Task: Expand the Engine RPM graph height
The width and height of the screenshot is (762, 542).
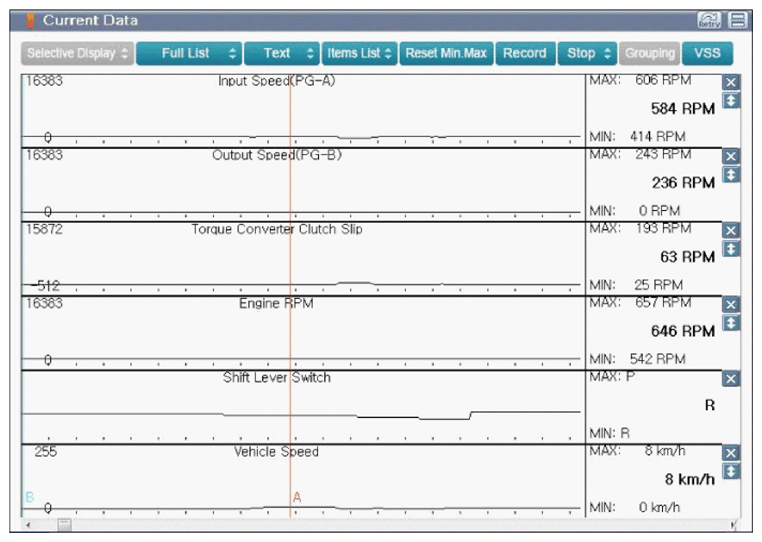Action: coord(730,323)
